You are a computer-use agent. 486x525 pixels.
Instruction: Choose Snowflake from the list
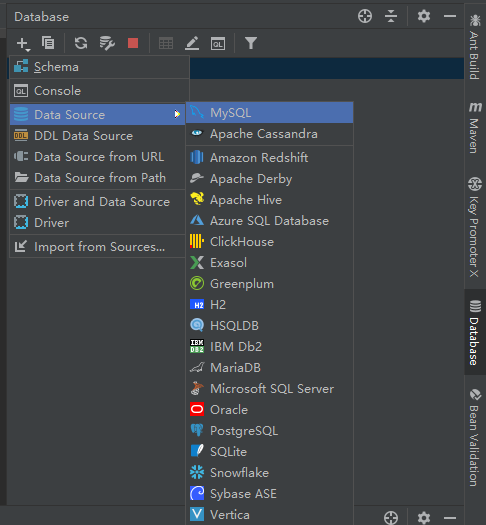tap(269, 473)
